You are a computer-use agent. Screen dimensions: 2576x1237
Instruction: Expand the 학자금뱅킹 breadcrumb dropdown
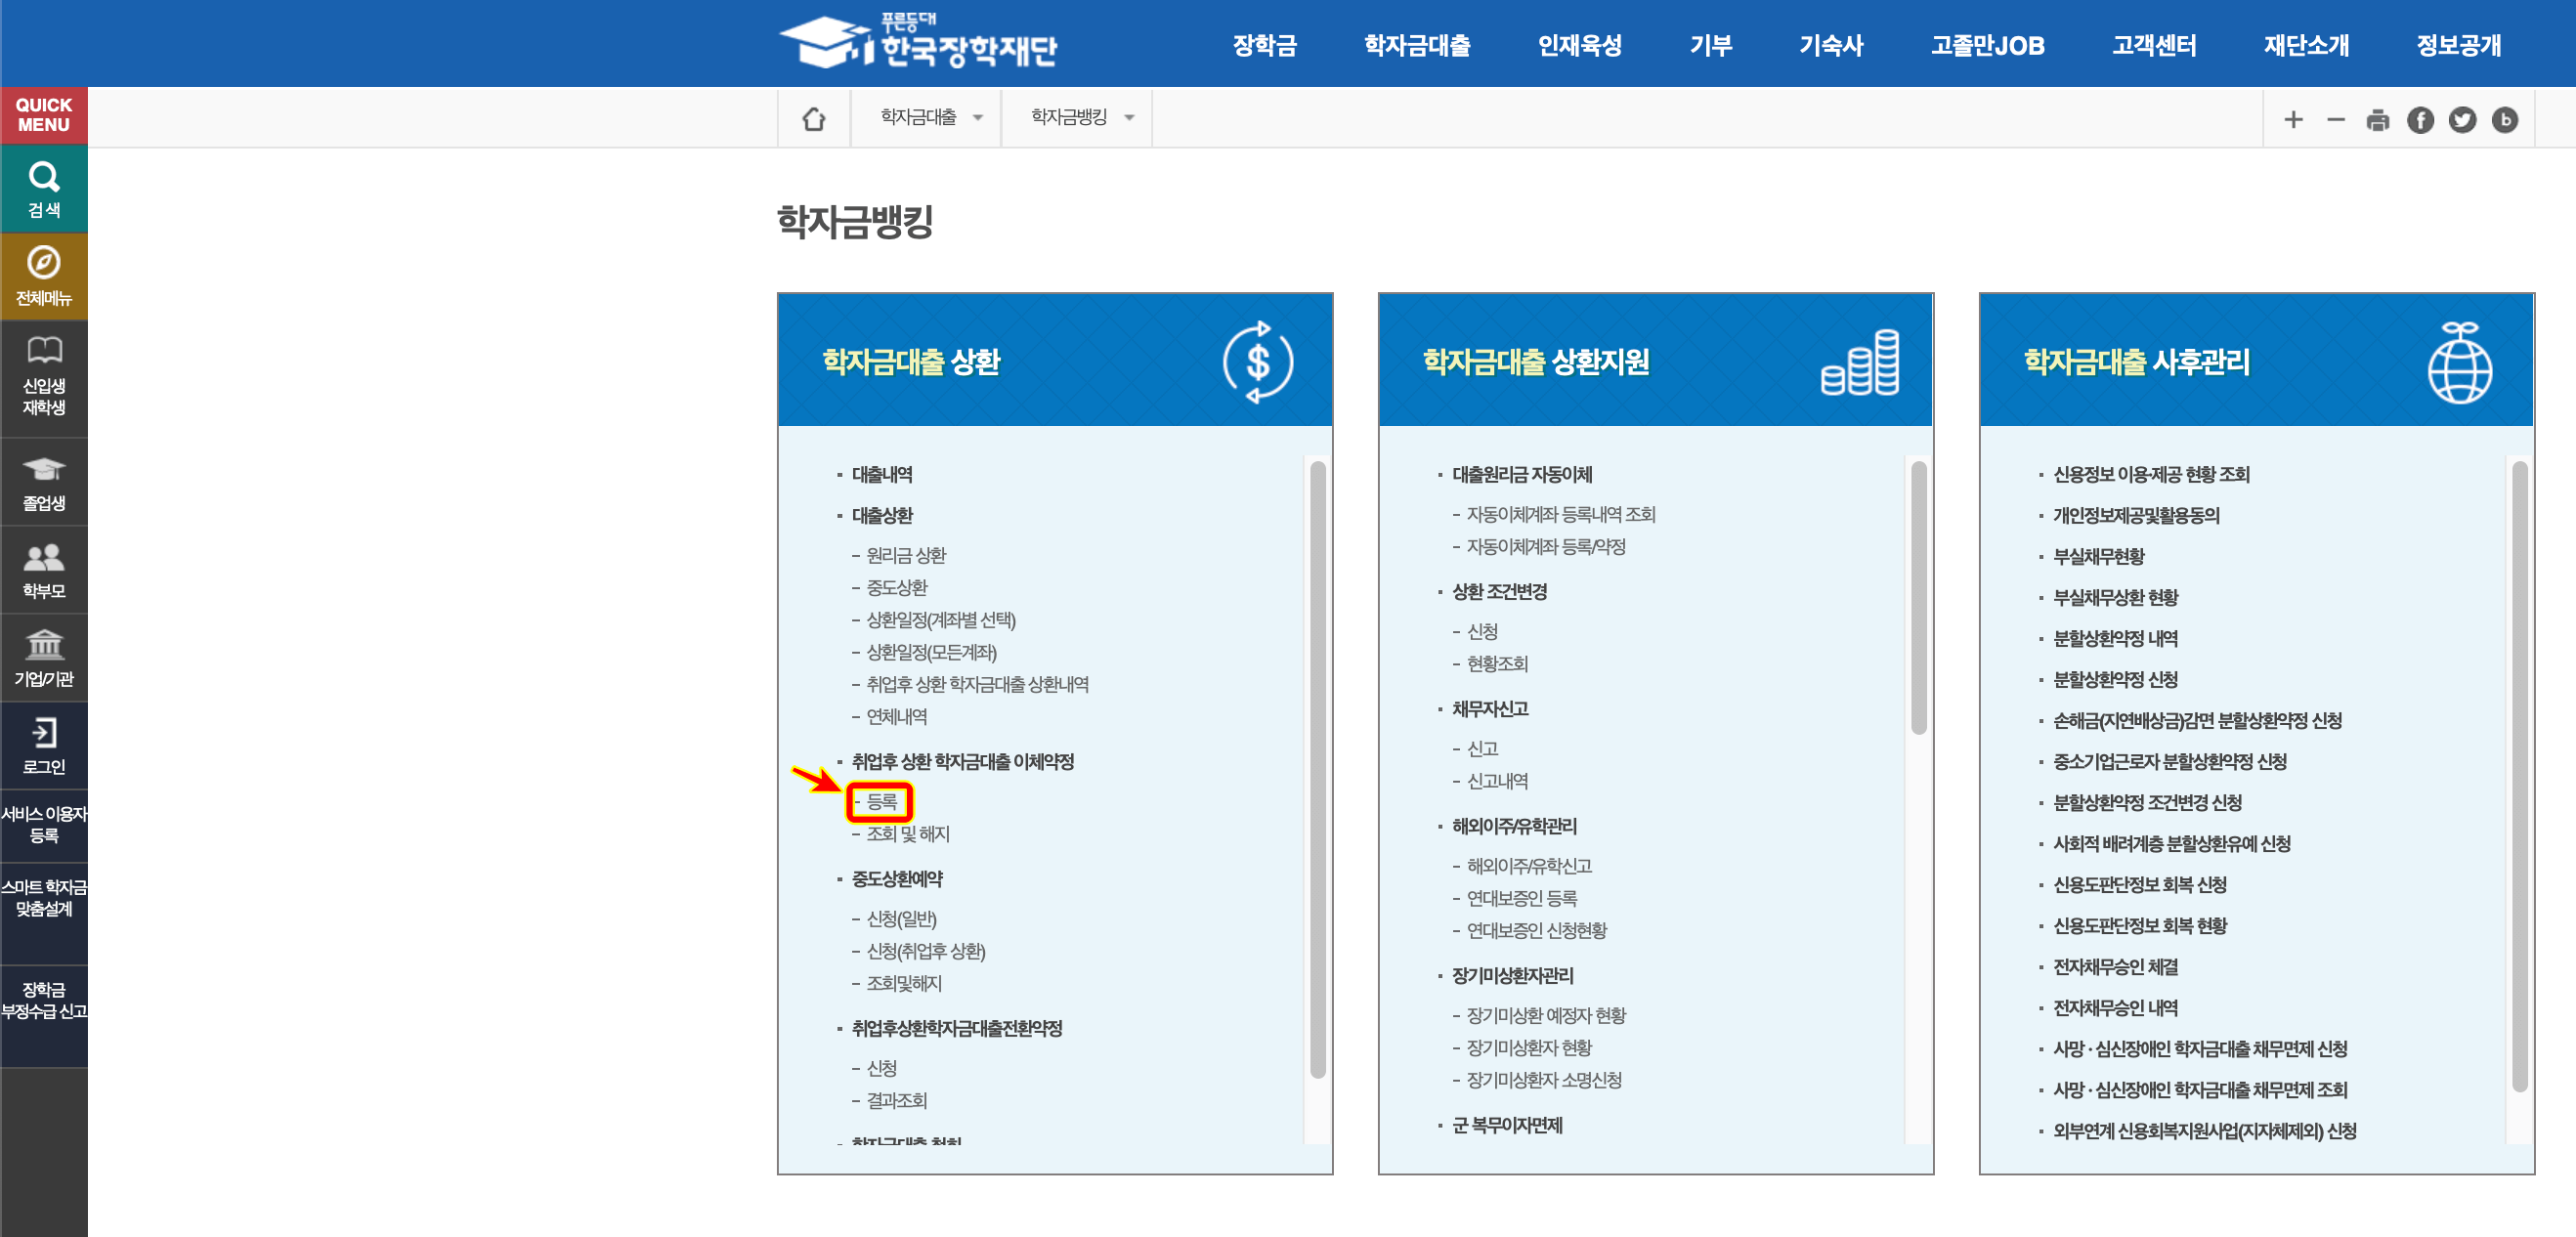pyautogui.click(x=1077, y=117)
